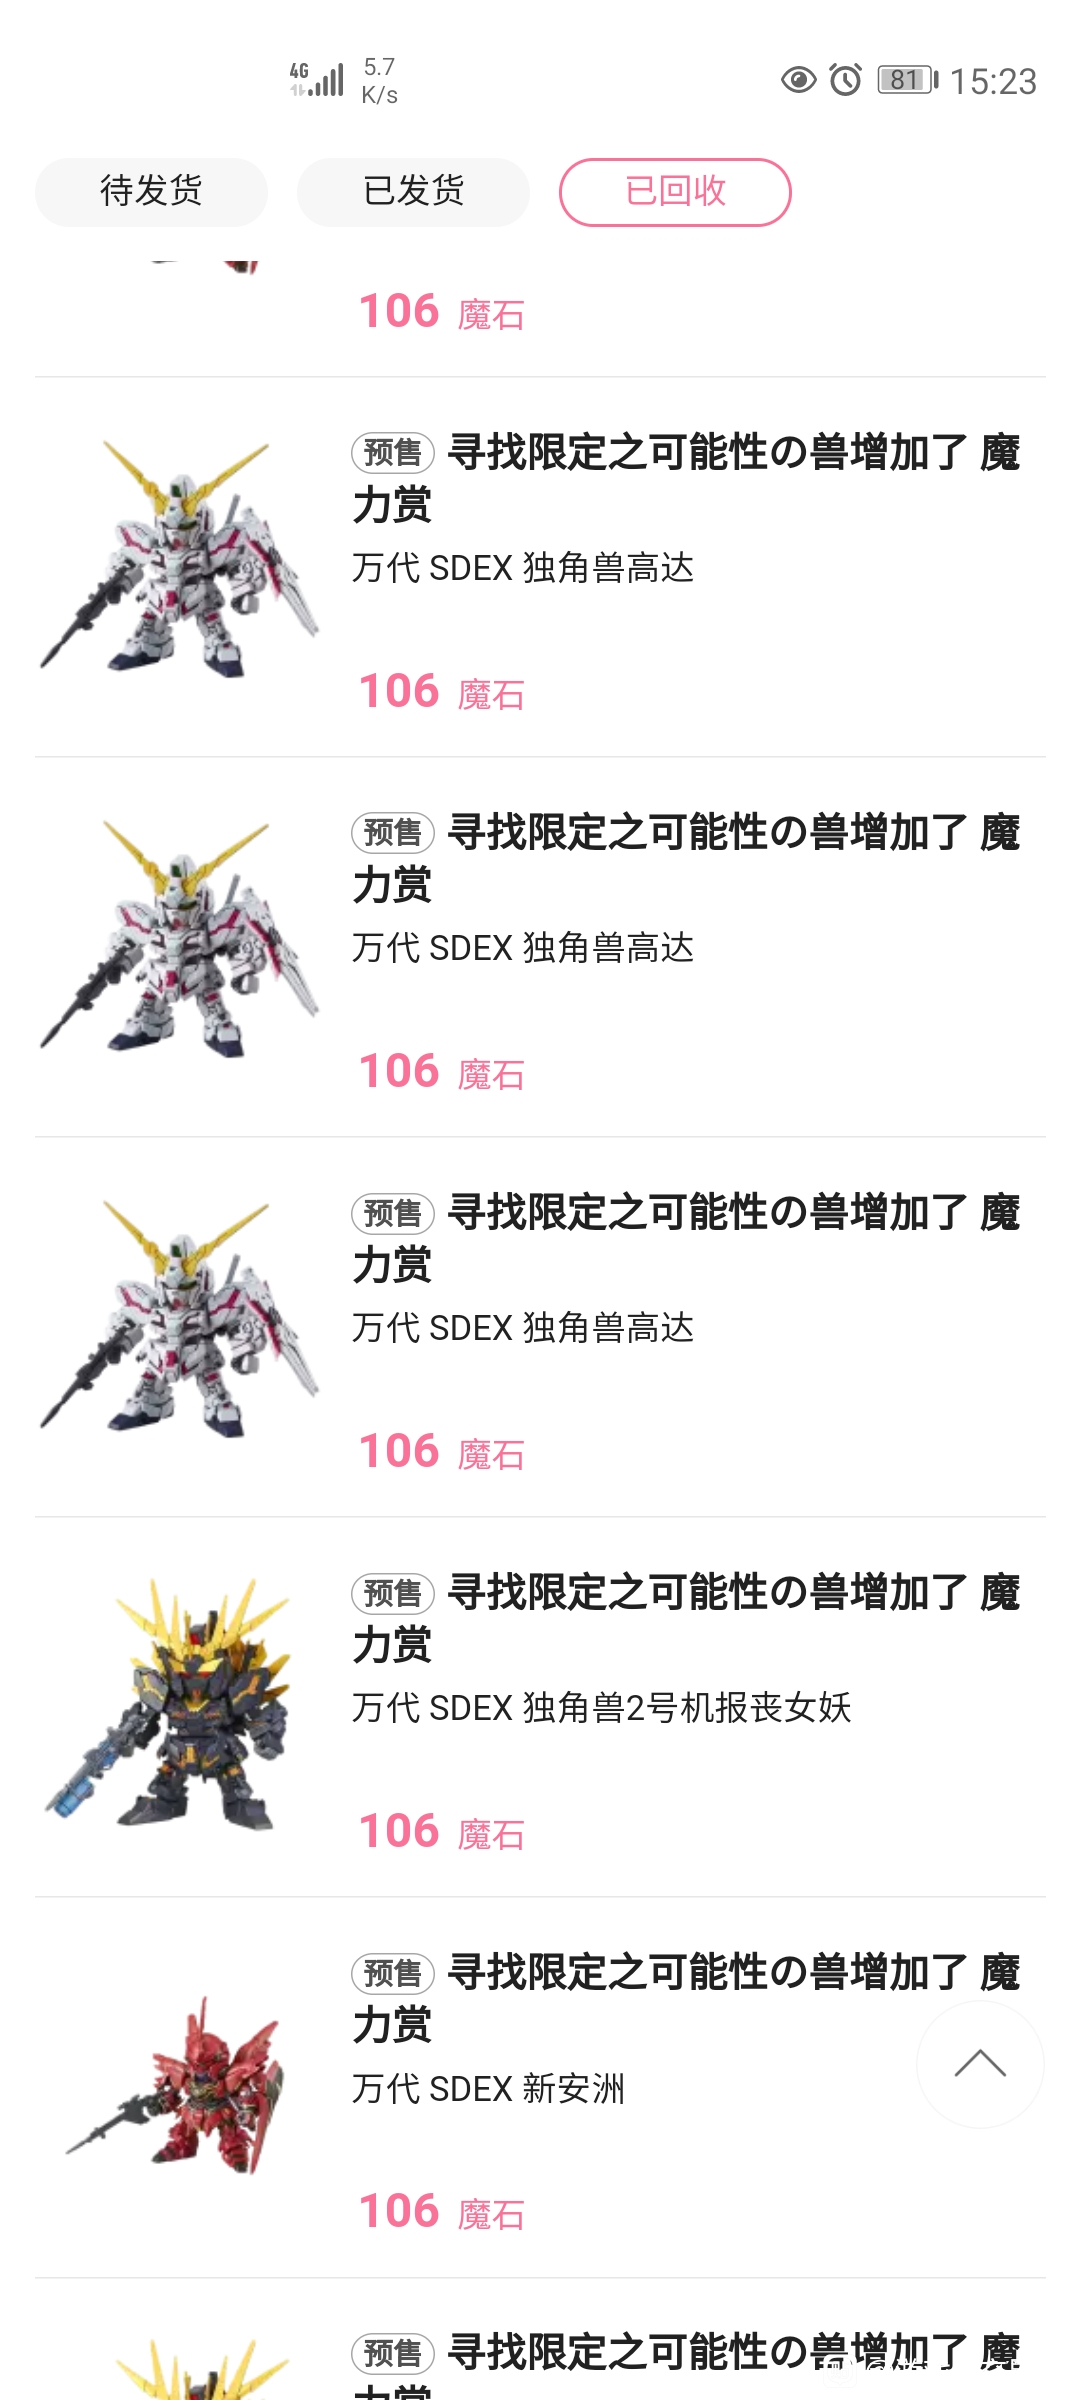Open the first white 独角兽高达 thumbnail
The image size is (1080, 2400).
pos(180,557)
